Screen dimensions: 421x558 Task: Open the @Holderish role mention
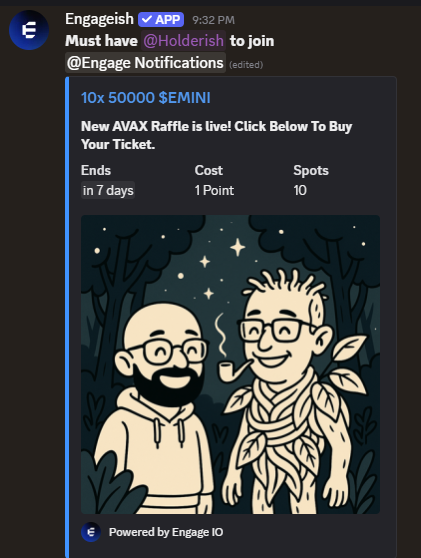pos(183,41)
